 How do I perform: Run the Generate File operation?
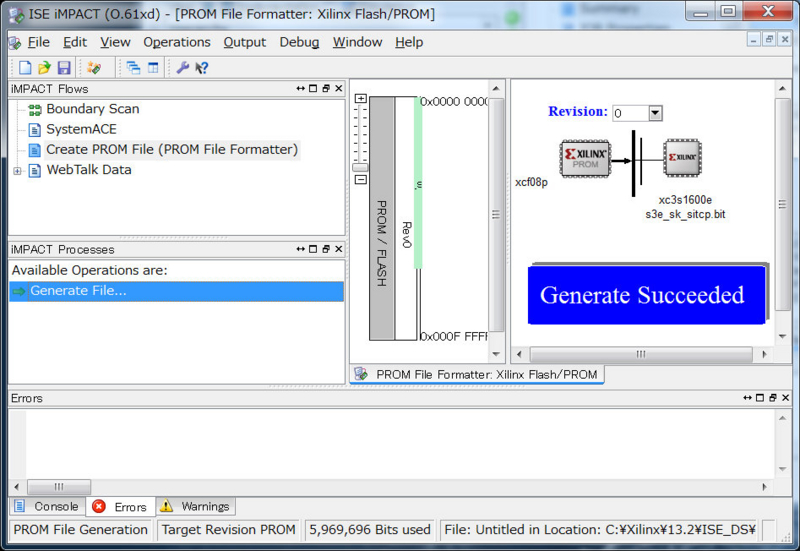pyautogui.click(x=176, y=291)
